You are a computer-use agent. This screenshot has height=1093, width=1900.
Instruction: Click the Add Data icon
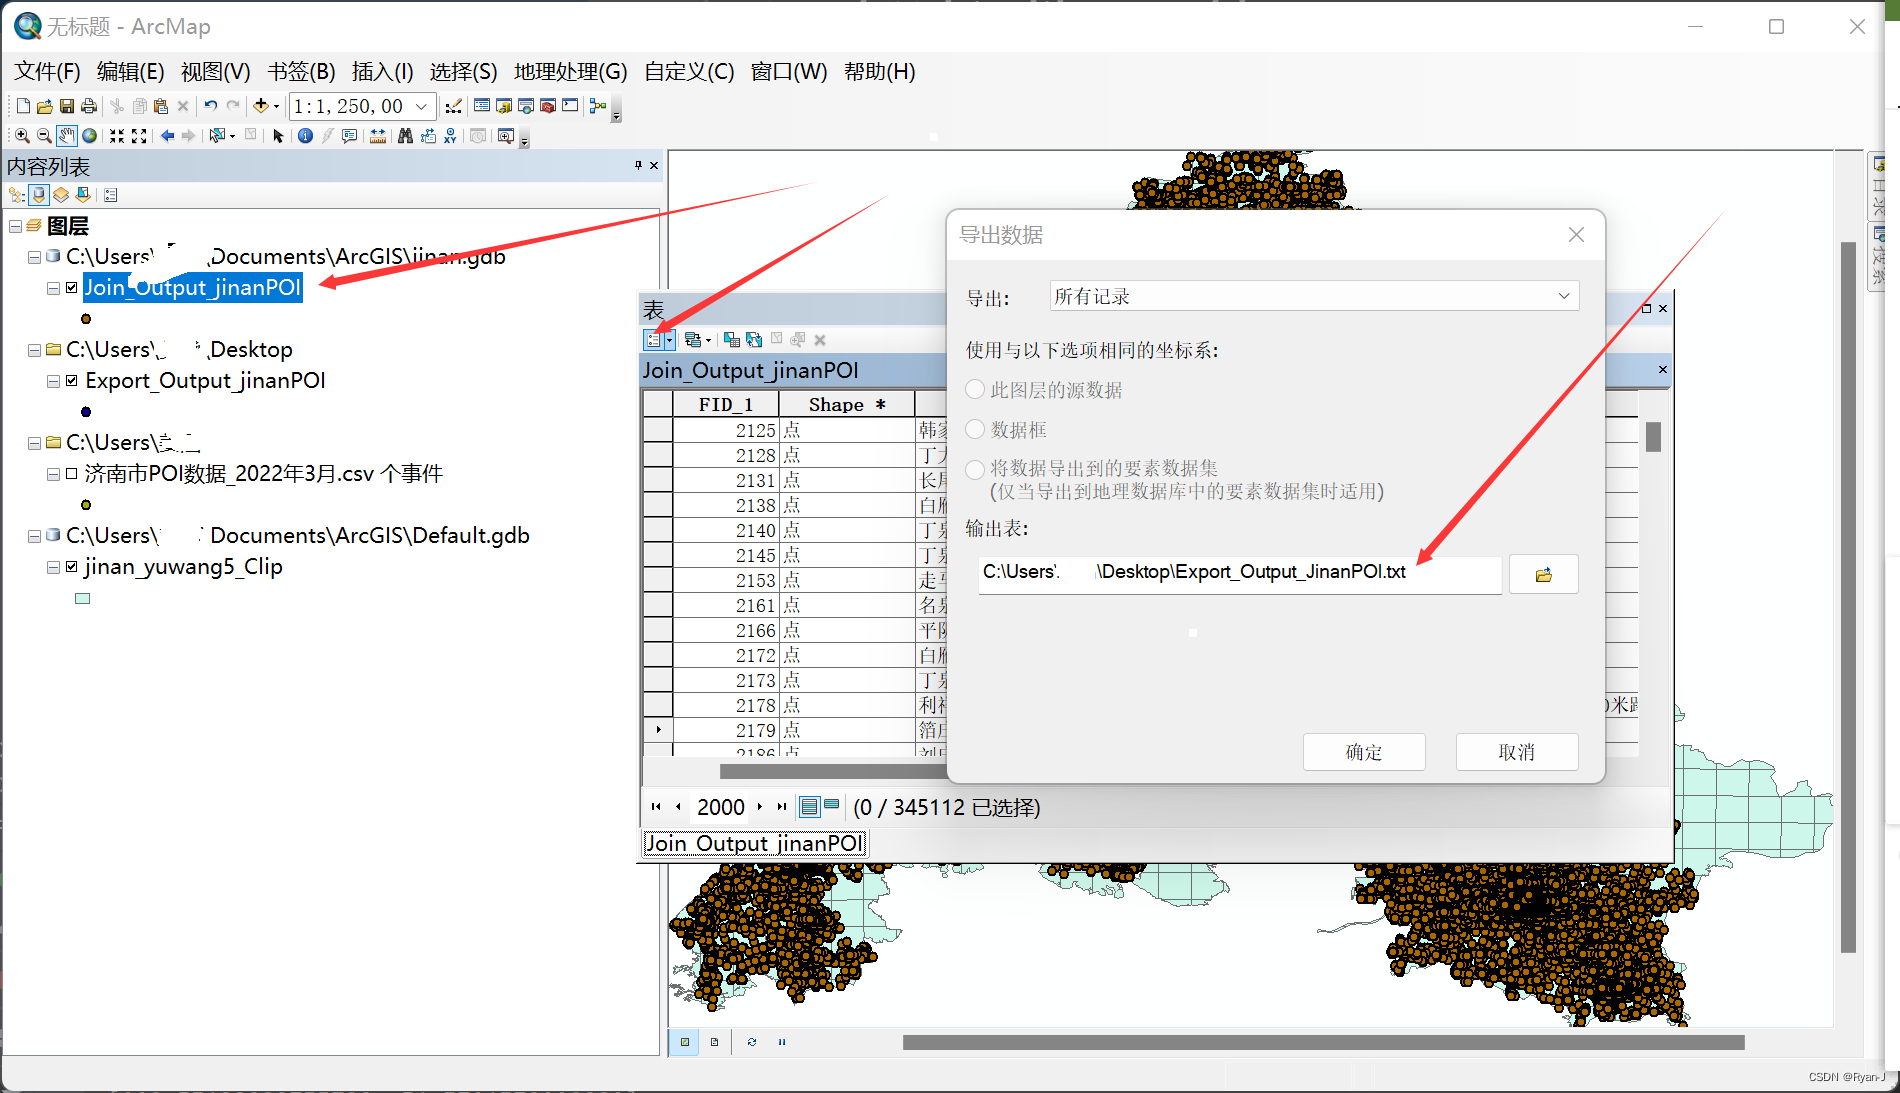coord(261,106)
